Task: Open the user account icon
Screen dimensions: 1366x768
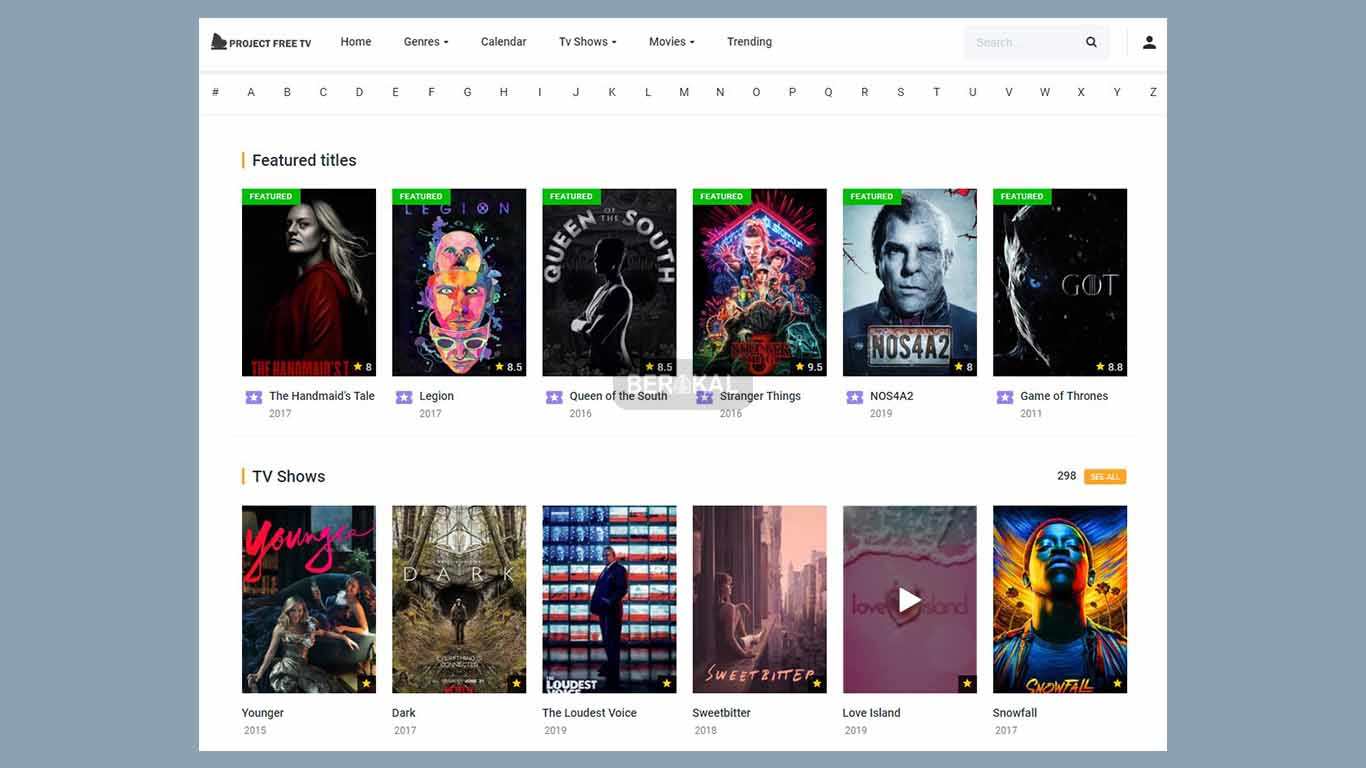Action: click(1149, 42)
